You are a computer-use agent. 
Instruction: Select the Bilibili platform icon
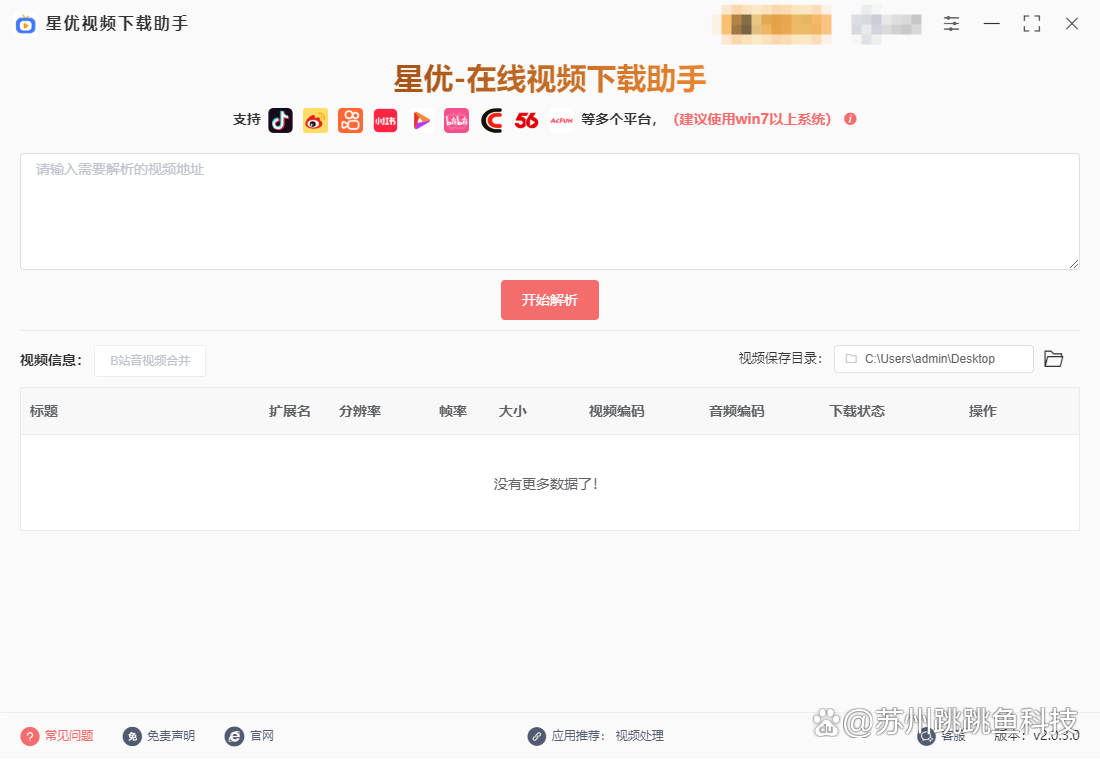pos(456,120)
